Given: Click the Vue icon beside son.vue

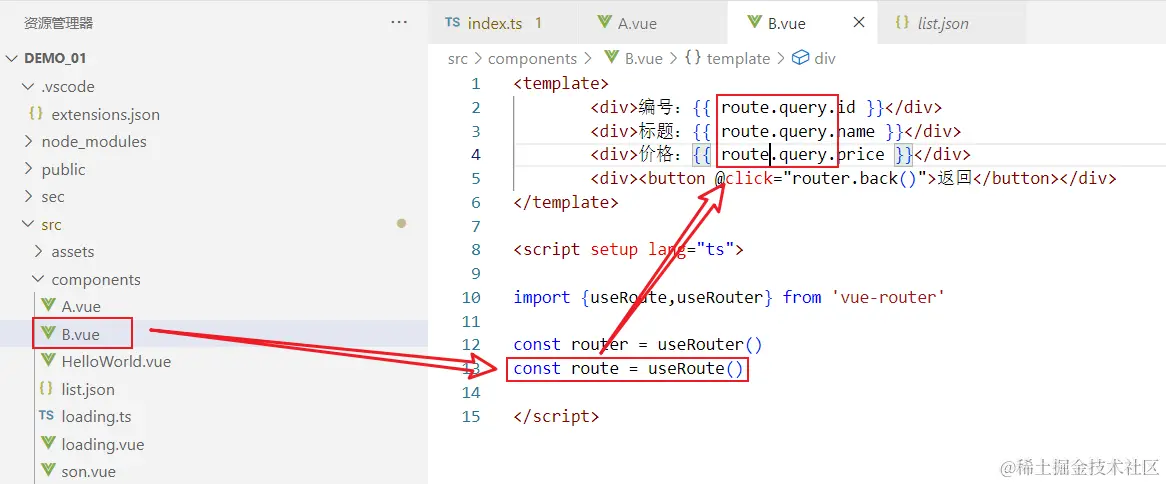Looking at the screenshot, I should click(x=48, y=471).
